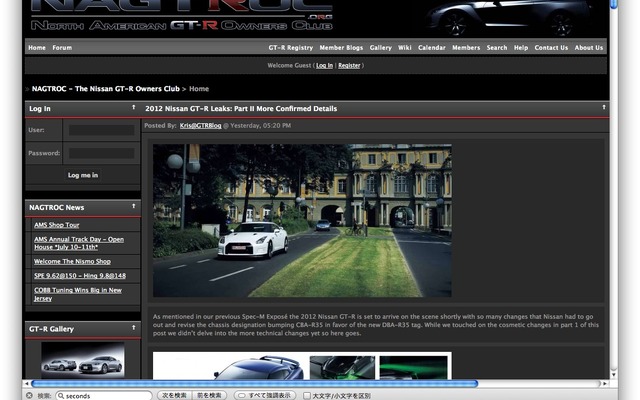Collapse the 2012 Nissan GT-R Leaks article arrow
The height and width of the screenshot is (400, 640).
pyautogui.click(x=604, y=107)
